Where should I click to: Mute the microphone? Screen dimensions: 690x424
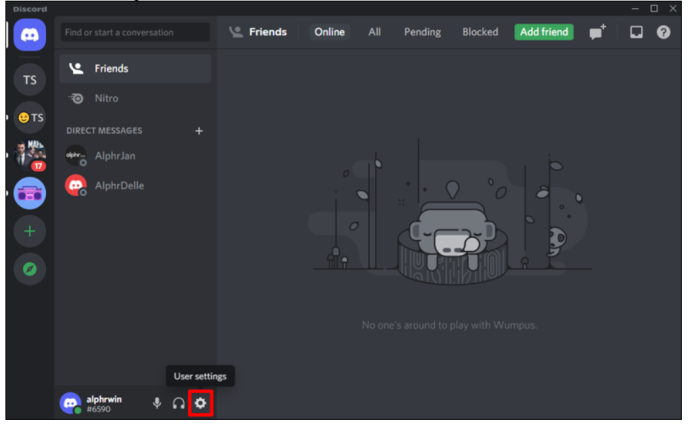coord(157,403)
